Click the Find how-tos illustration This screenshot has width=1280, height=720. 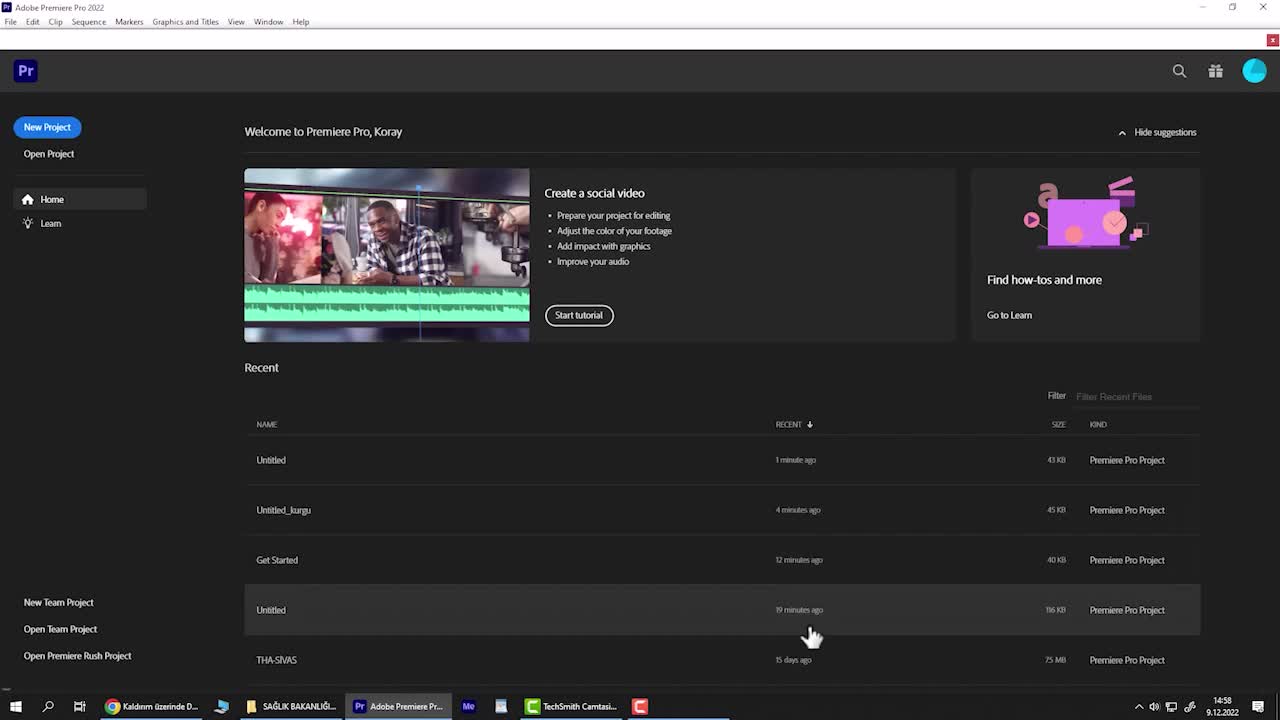[x=1085, y=213]
